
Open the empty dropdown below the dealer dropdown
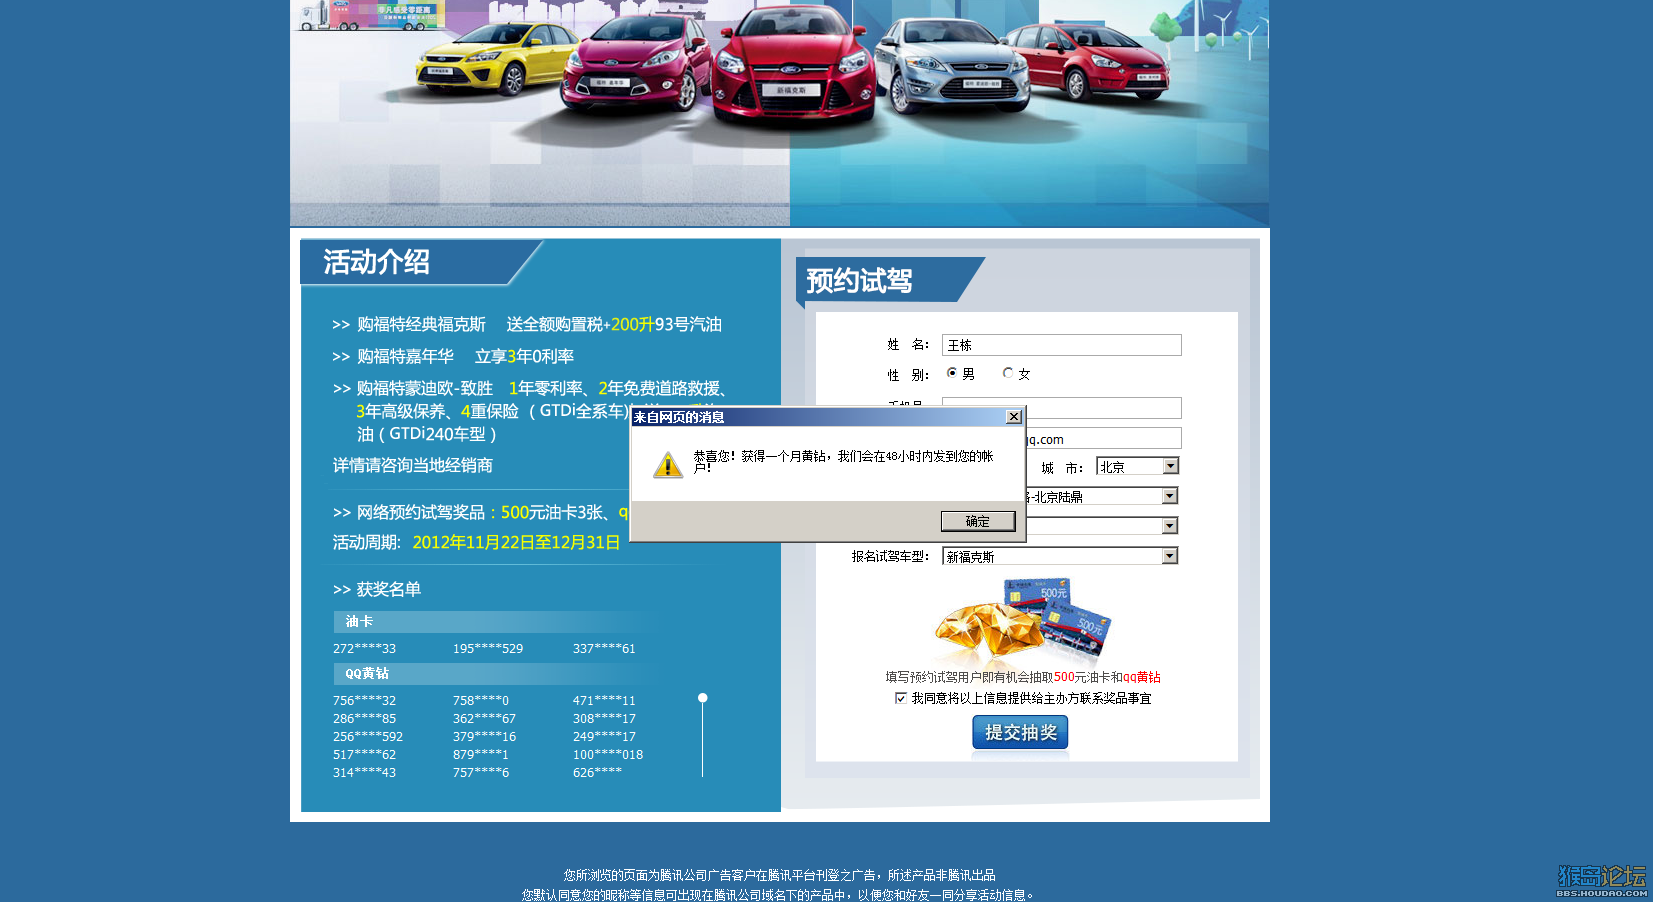pos(1102,526)
